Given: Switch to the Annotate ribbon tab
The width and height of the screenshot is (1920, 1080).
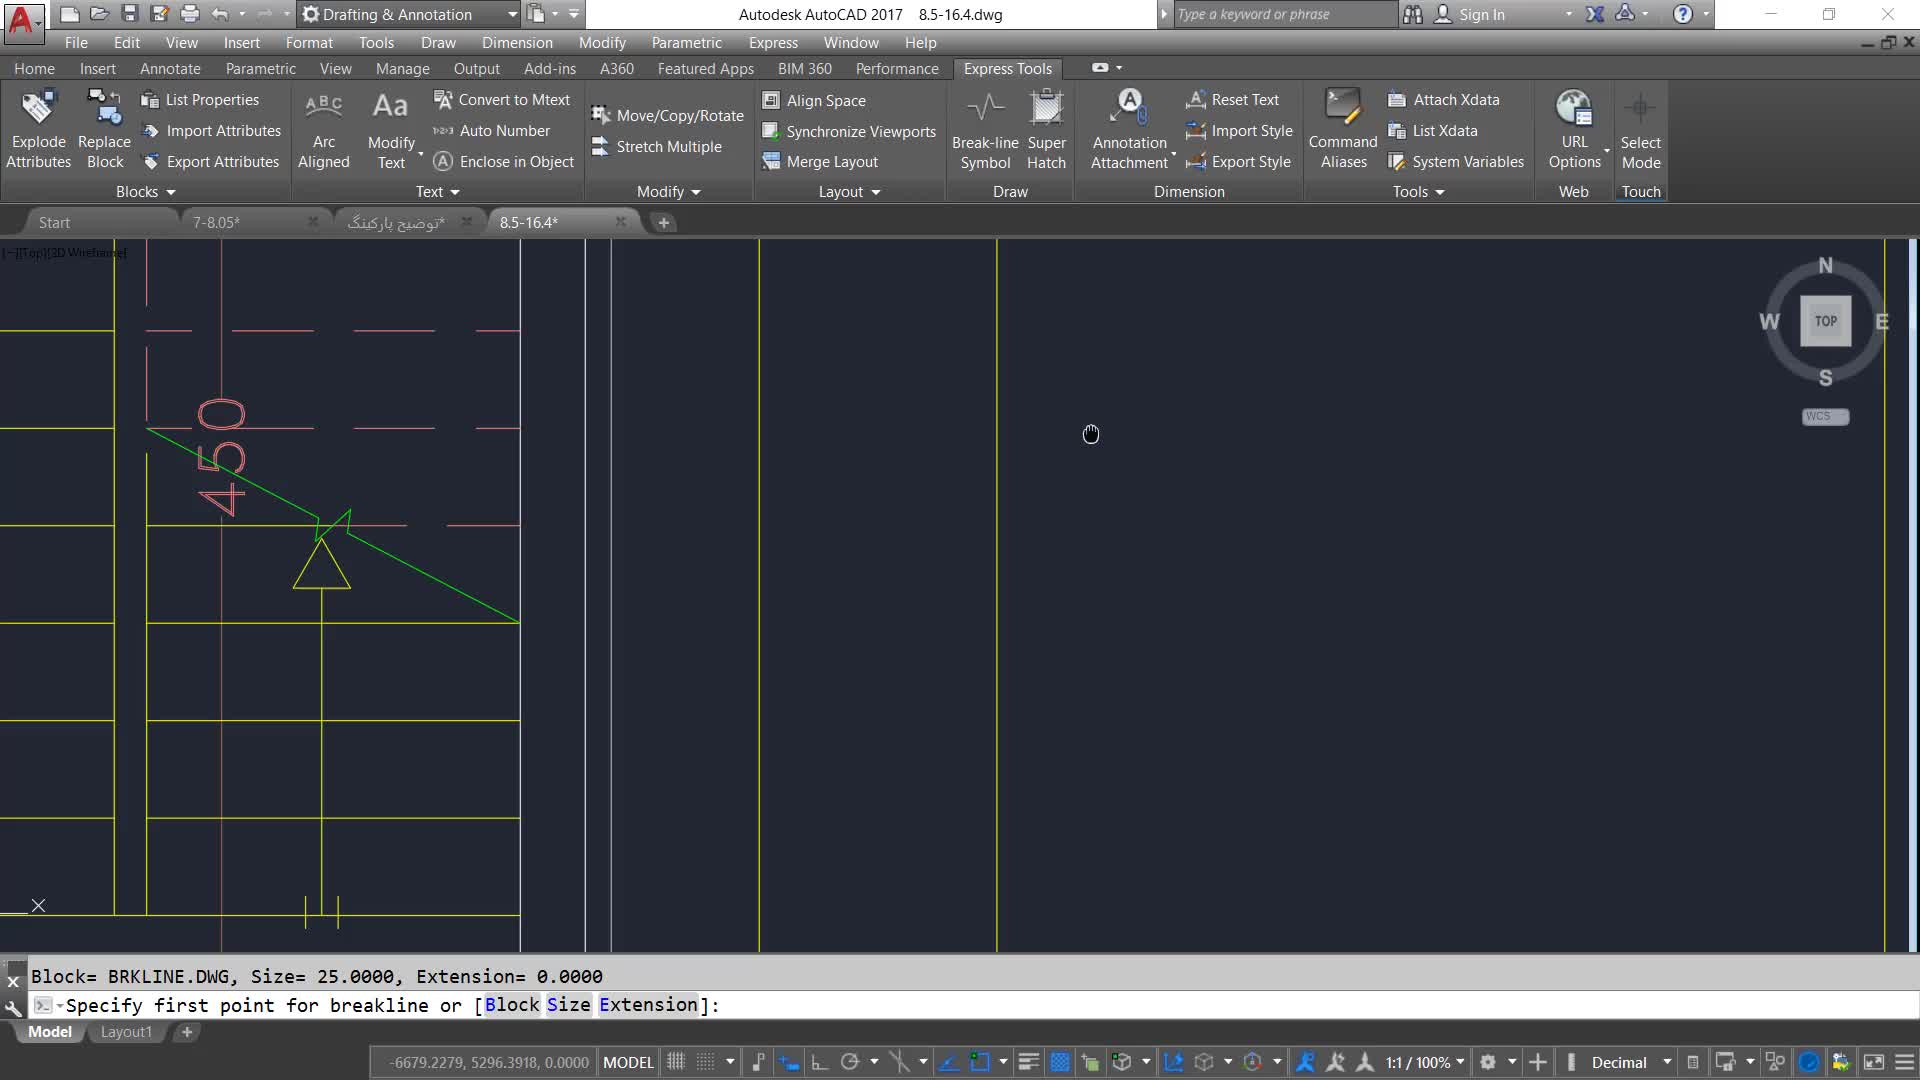Looking at the screenshot, I should pyautogui.click(x=170, y=68).
